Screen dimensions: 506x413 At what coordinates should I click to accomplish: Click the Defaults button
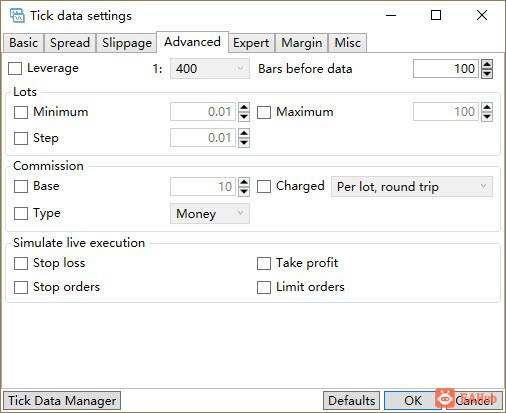[x=351, y=400]
